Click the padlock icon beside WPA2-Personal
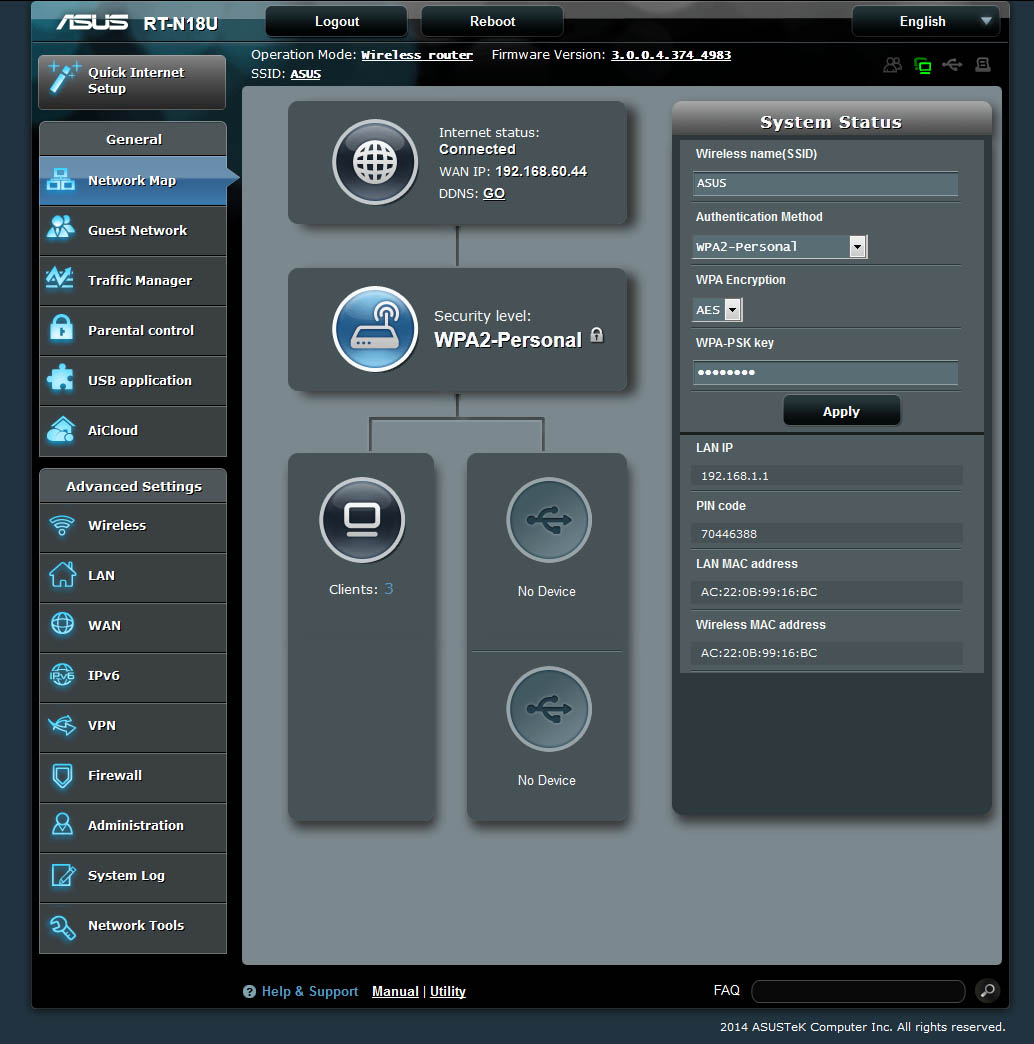Screen dimensions: 1034x1044 pyautogui.click(x=597, y=335)
